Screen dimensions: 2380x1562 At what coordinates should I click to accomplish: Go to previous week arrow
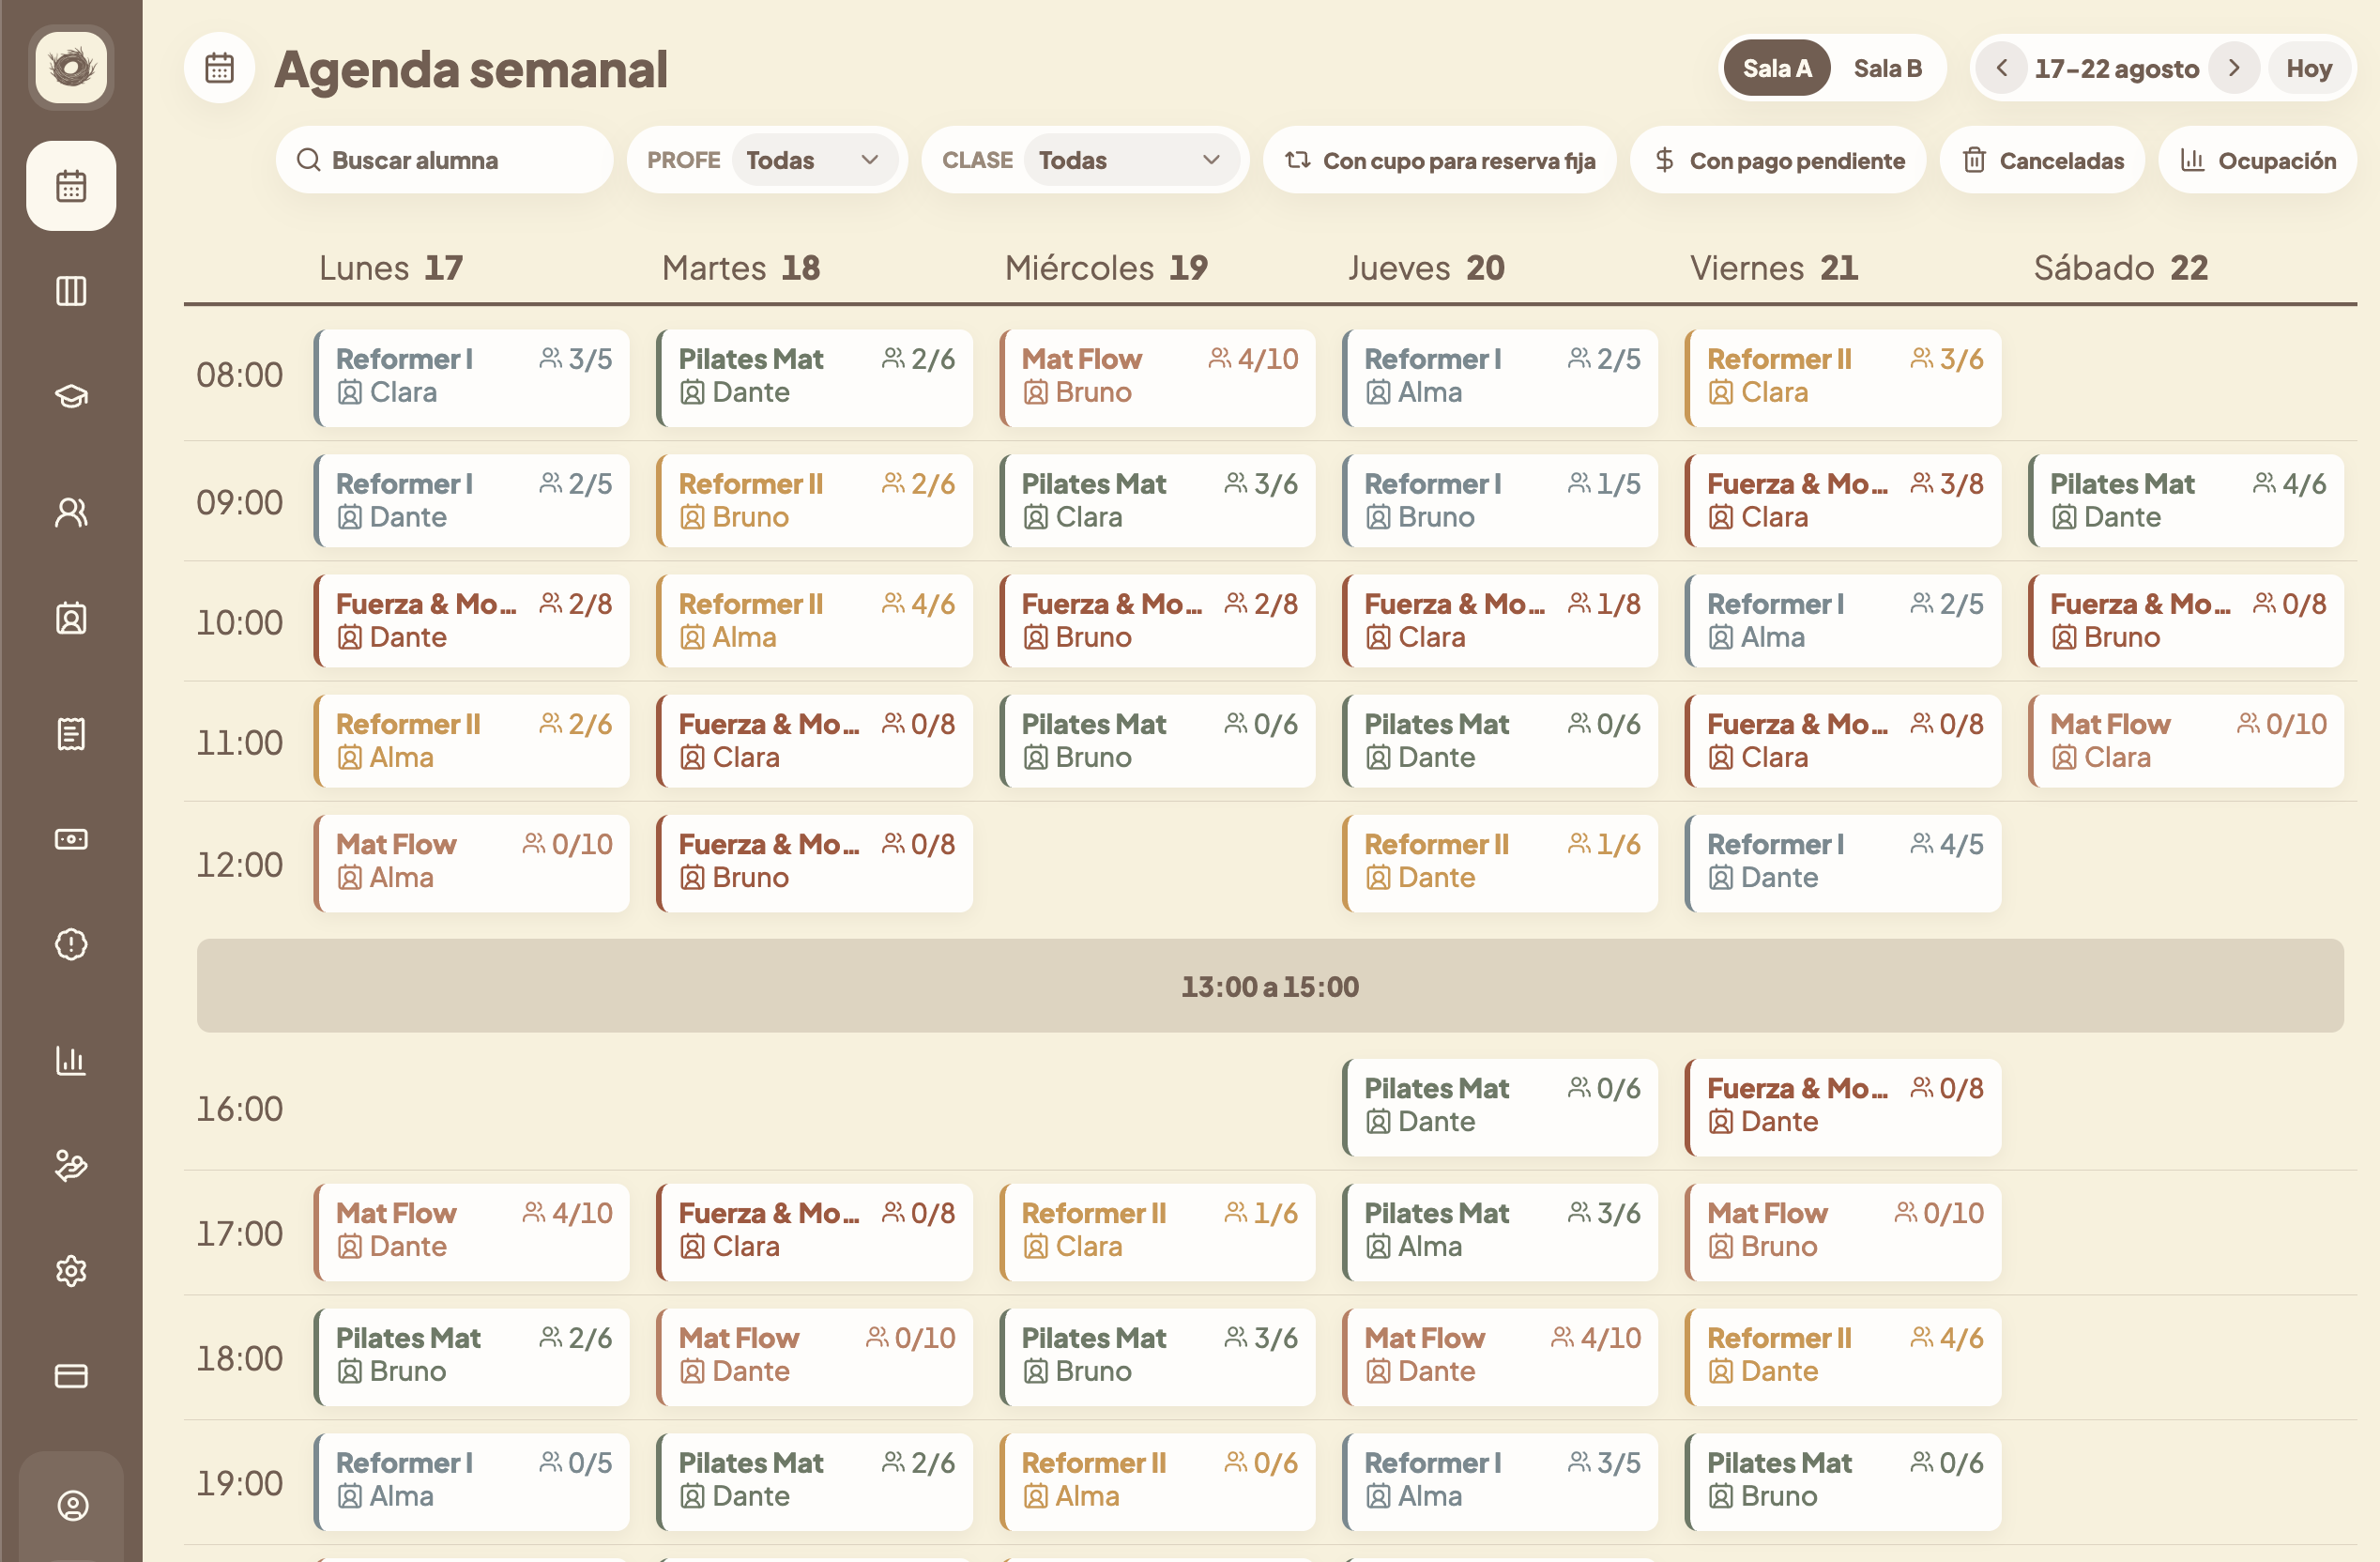coord(2002,68)
